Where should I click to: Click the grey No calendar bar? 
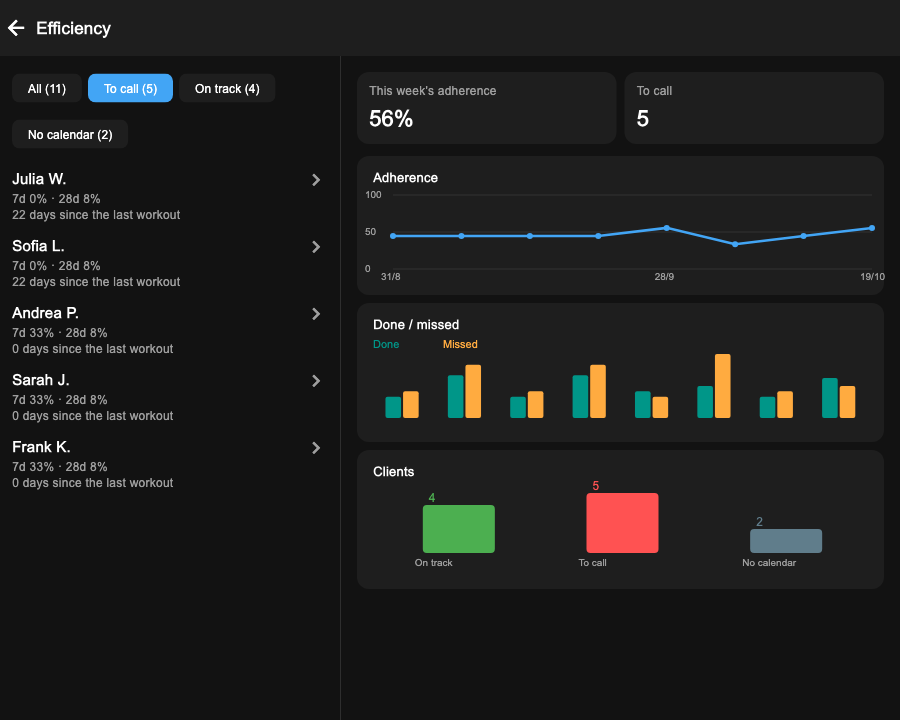tap(786, 541)
